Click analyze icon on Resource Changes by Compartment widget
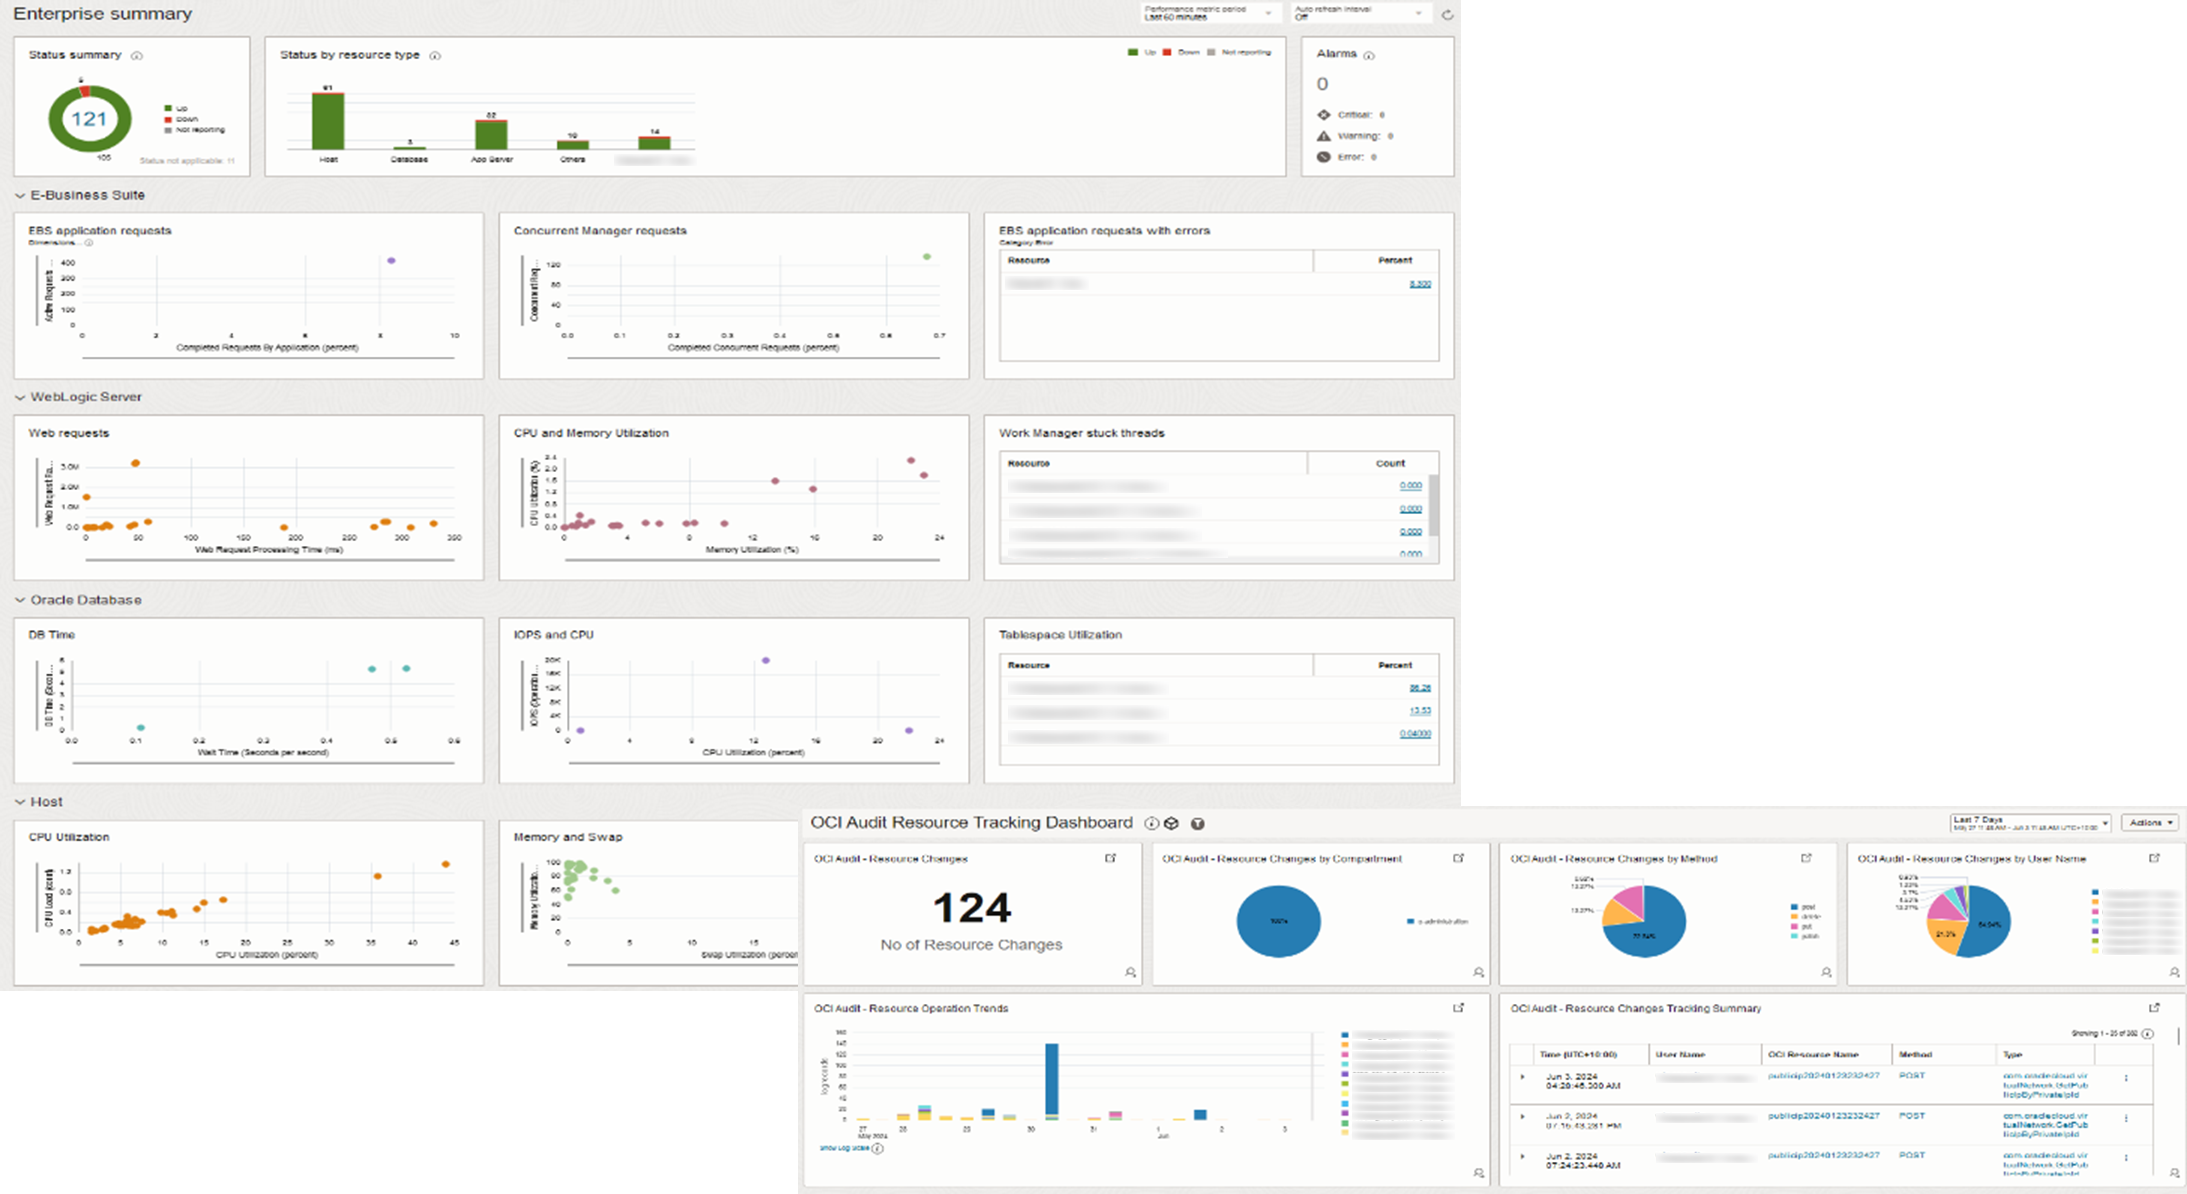The image size is (2187, 1194). [1478, 972]
